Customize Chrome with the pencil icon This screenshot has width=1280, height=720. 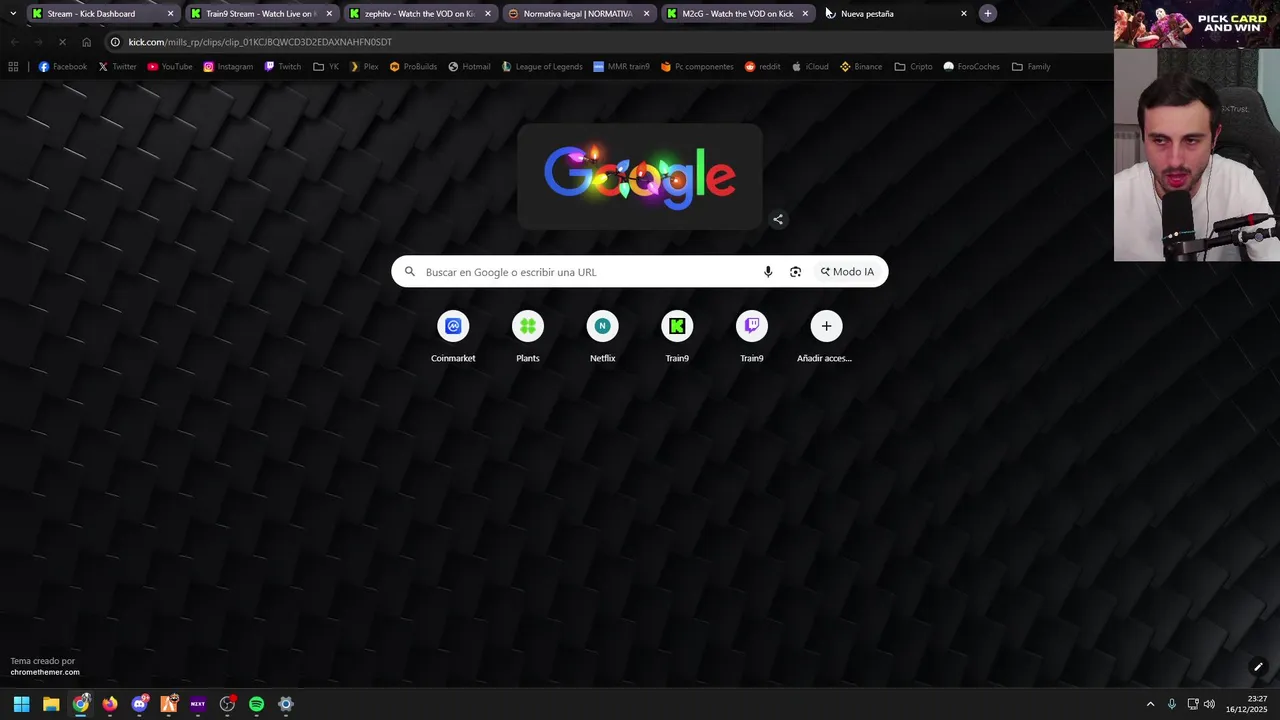1258,667
